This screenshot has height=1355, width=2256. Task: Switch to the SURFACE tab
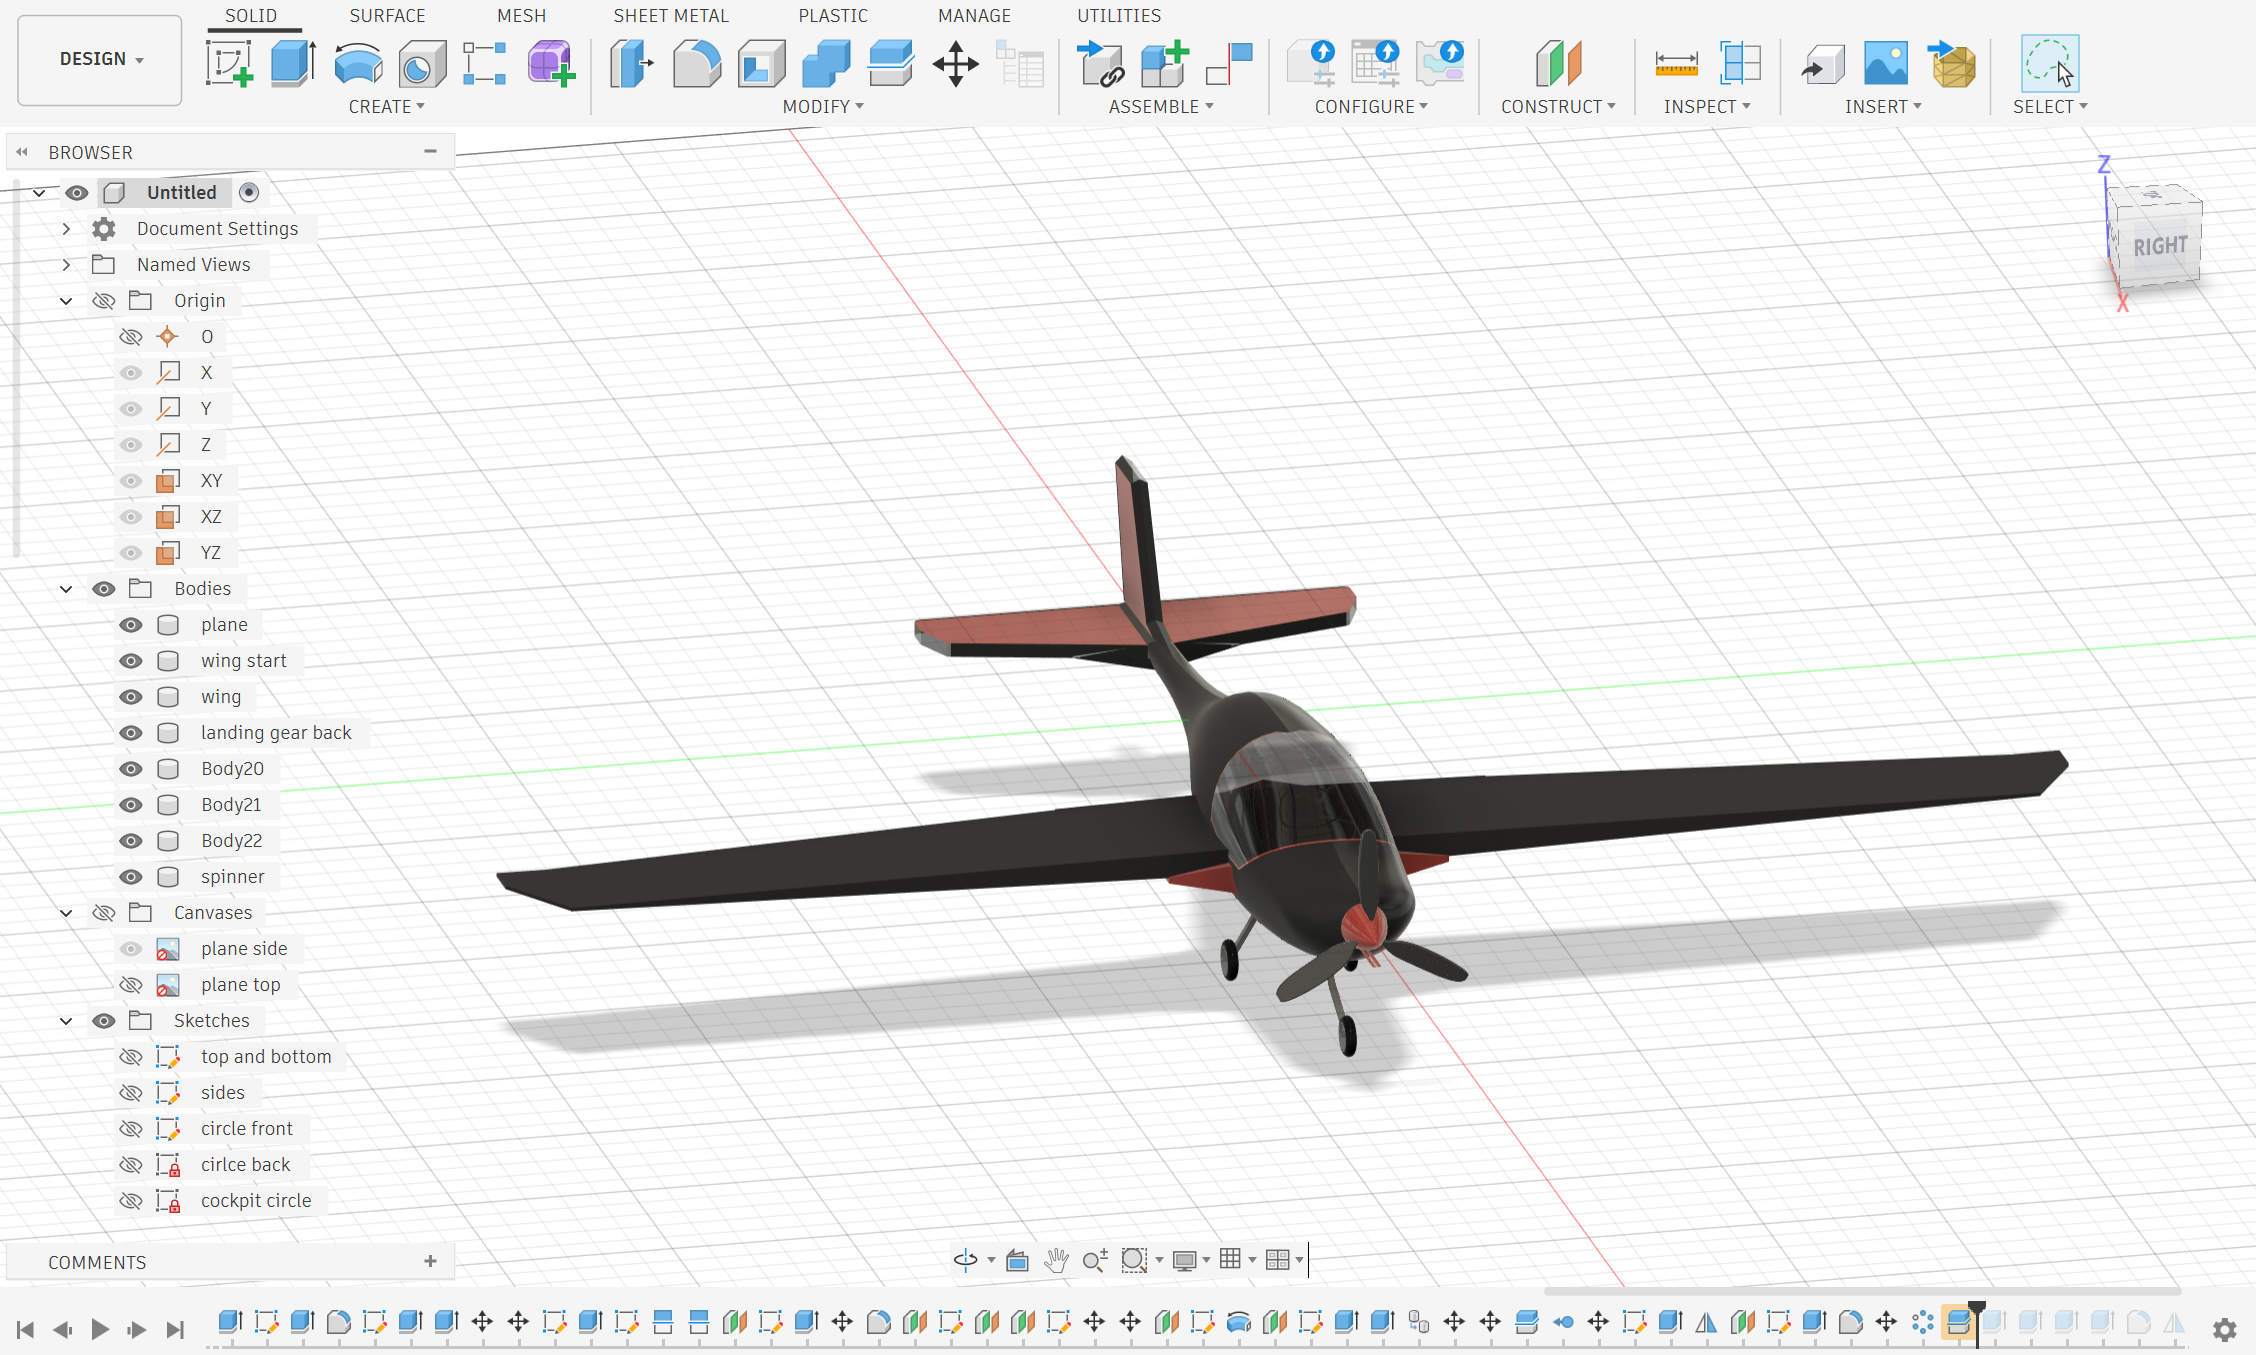387,16
